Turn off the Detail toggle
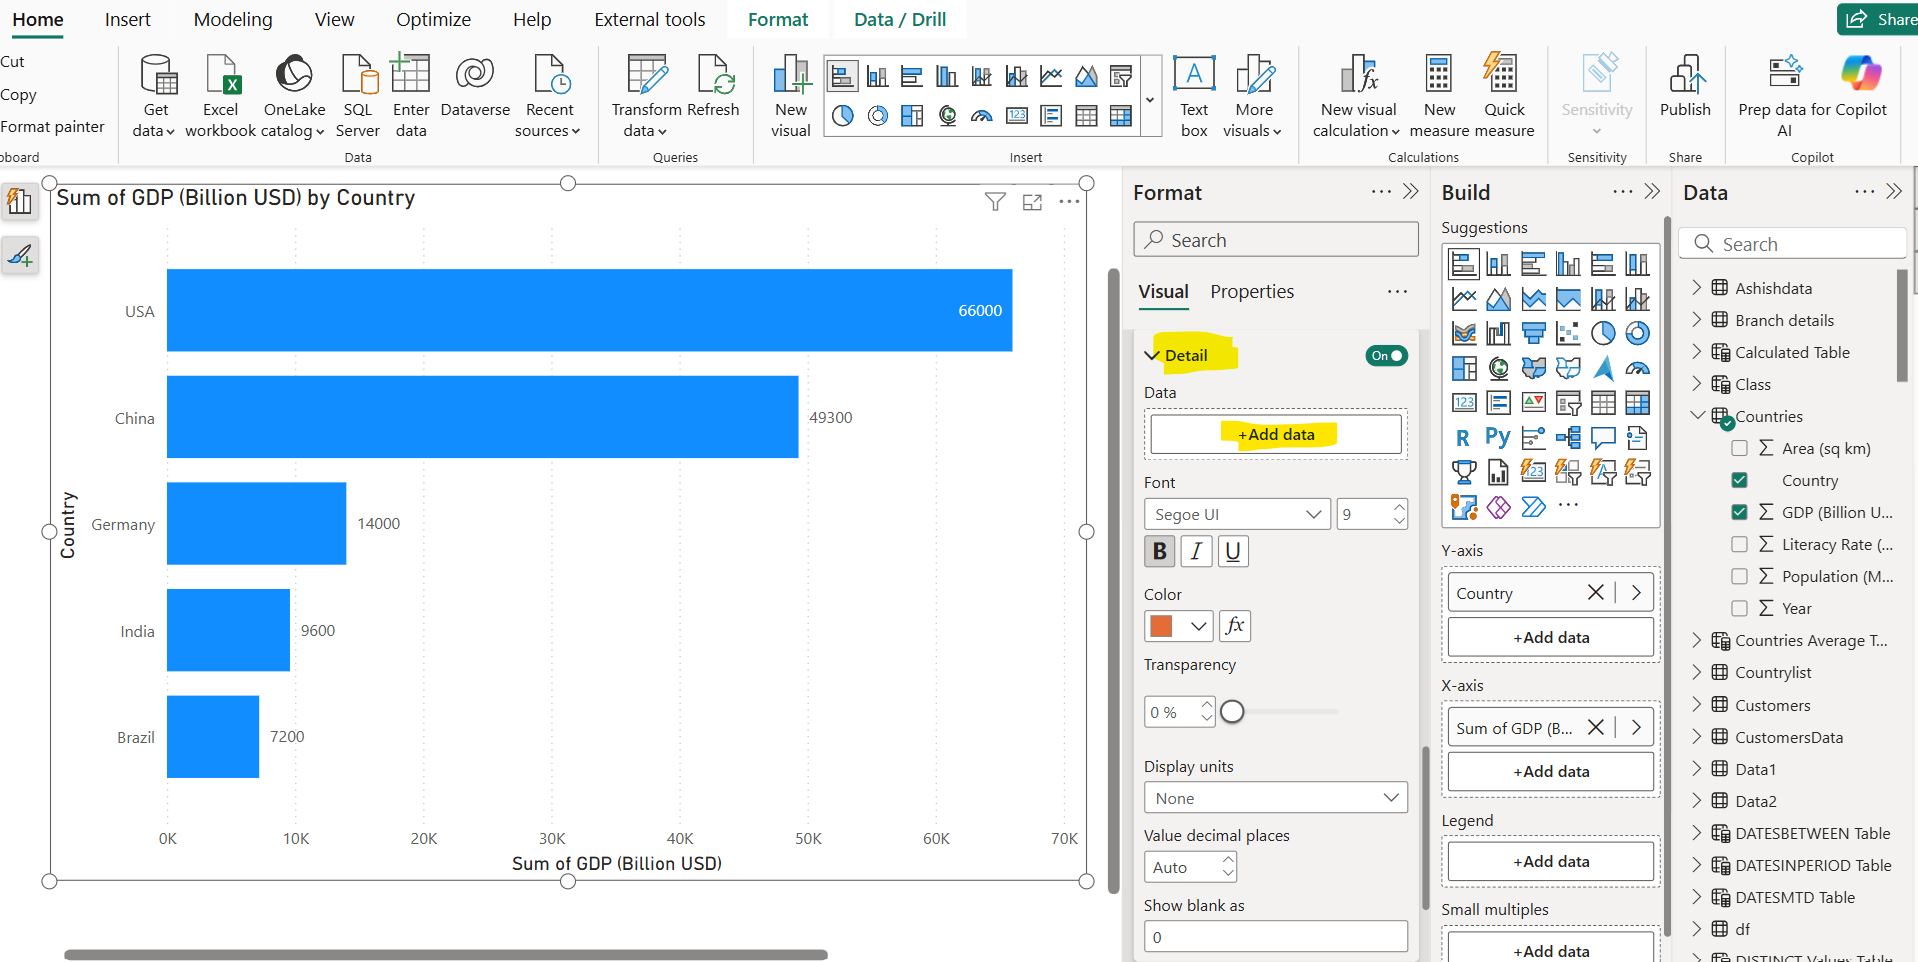 coord(1386,355)
